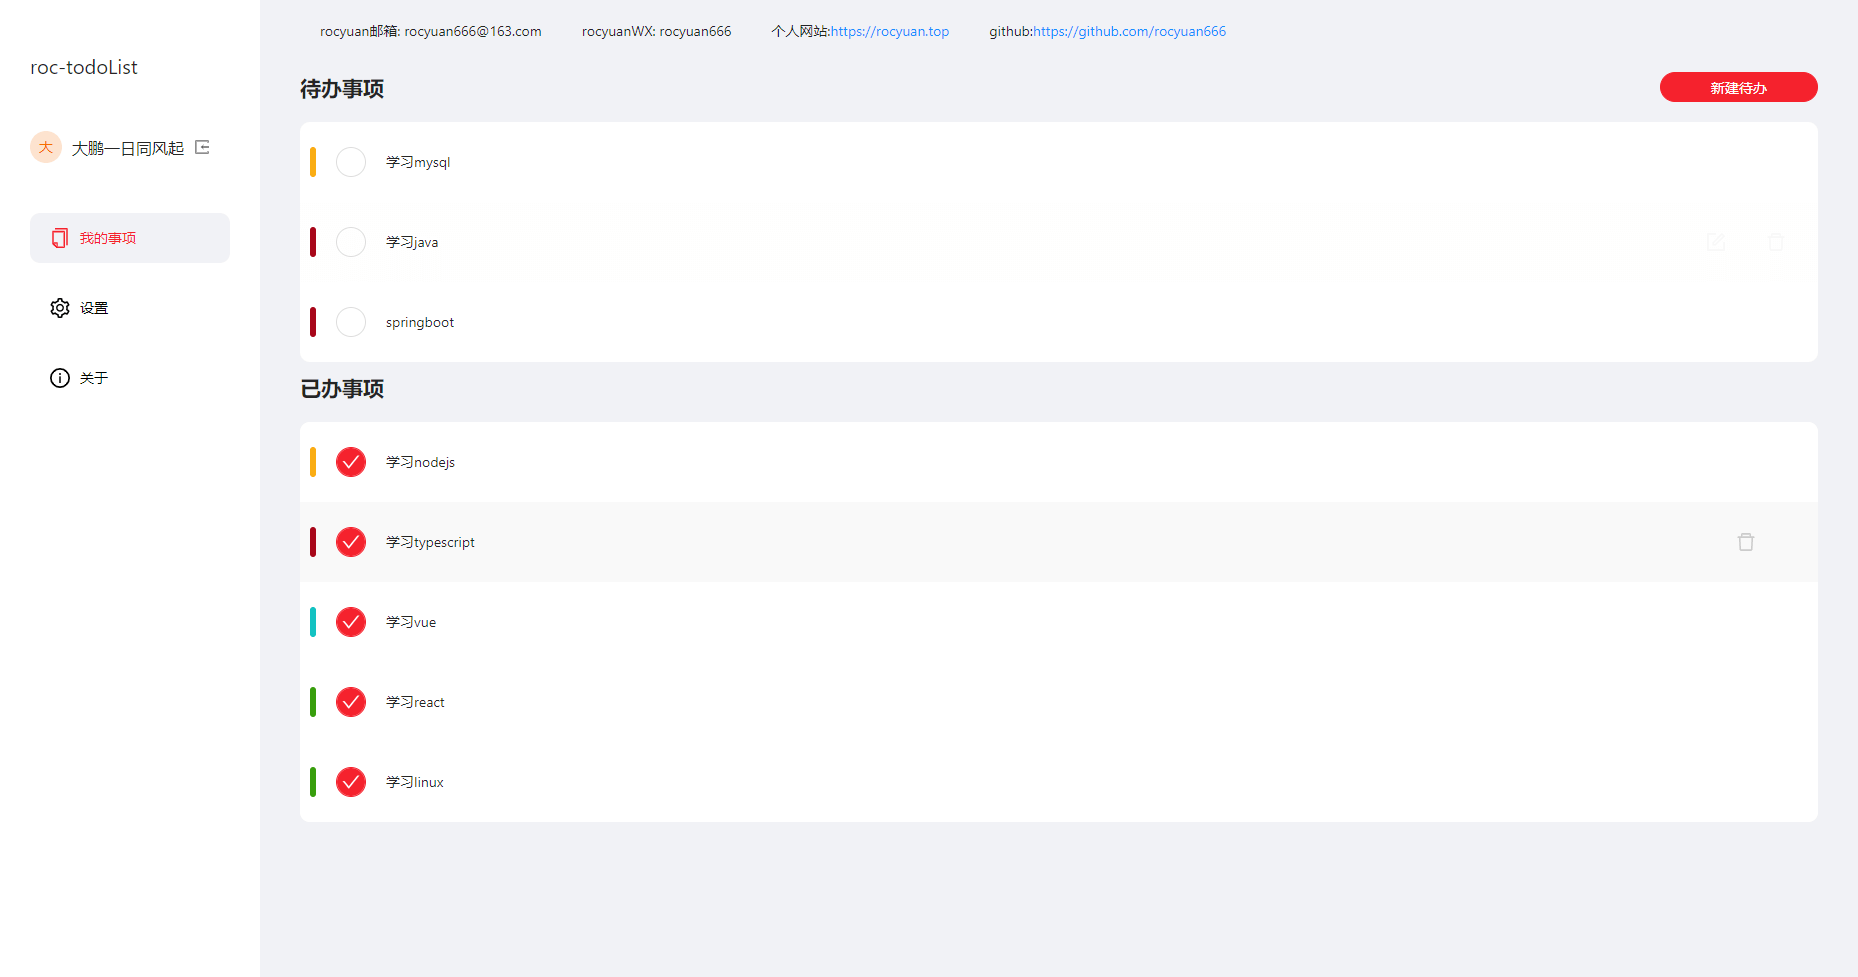The image size is (1858, 977).
Task: Open the 设置 settings menu item
Action: pos(130,308)
